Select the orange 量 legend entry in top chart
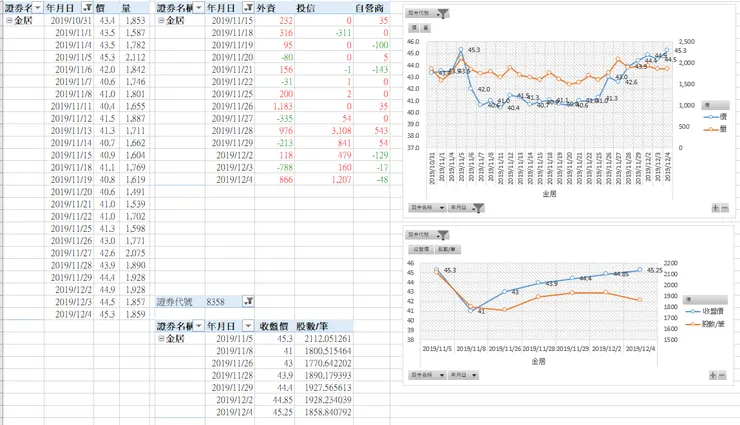The height and width of the screenshot is (425, 740). point(715,128)
